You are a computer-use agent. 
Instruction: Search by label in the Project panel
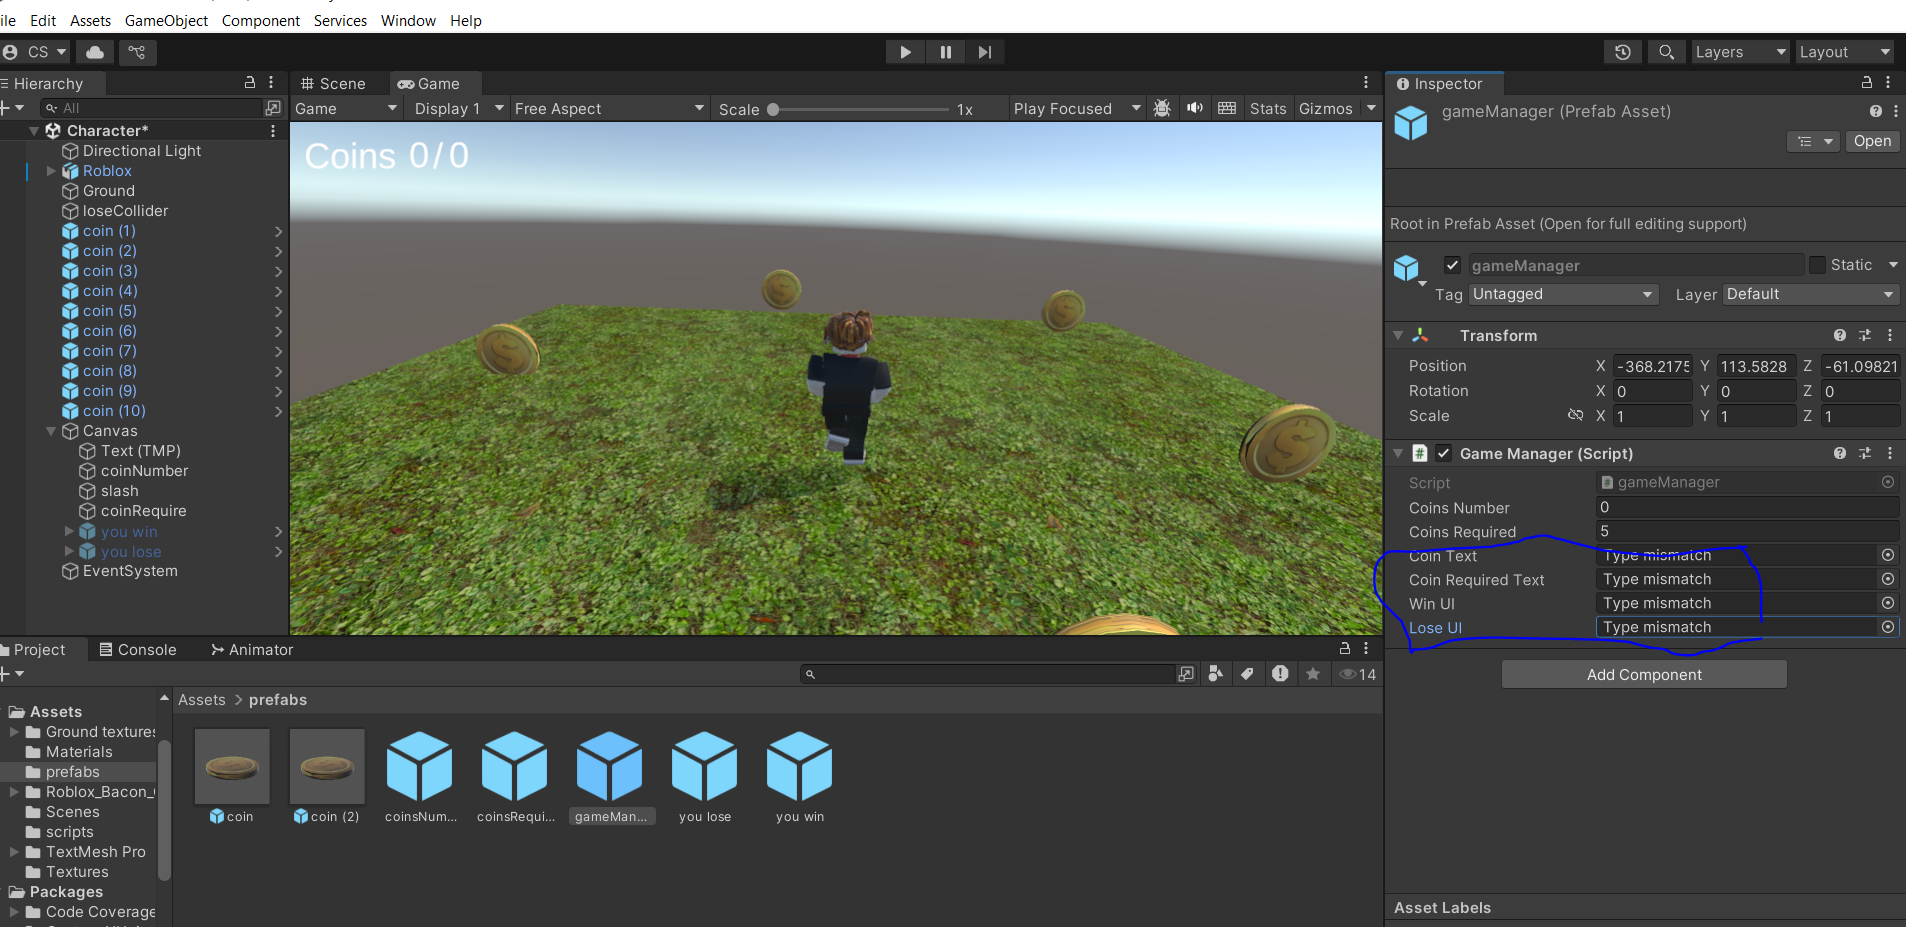pos(1247,674)
